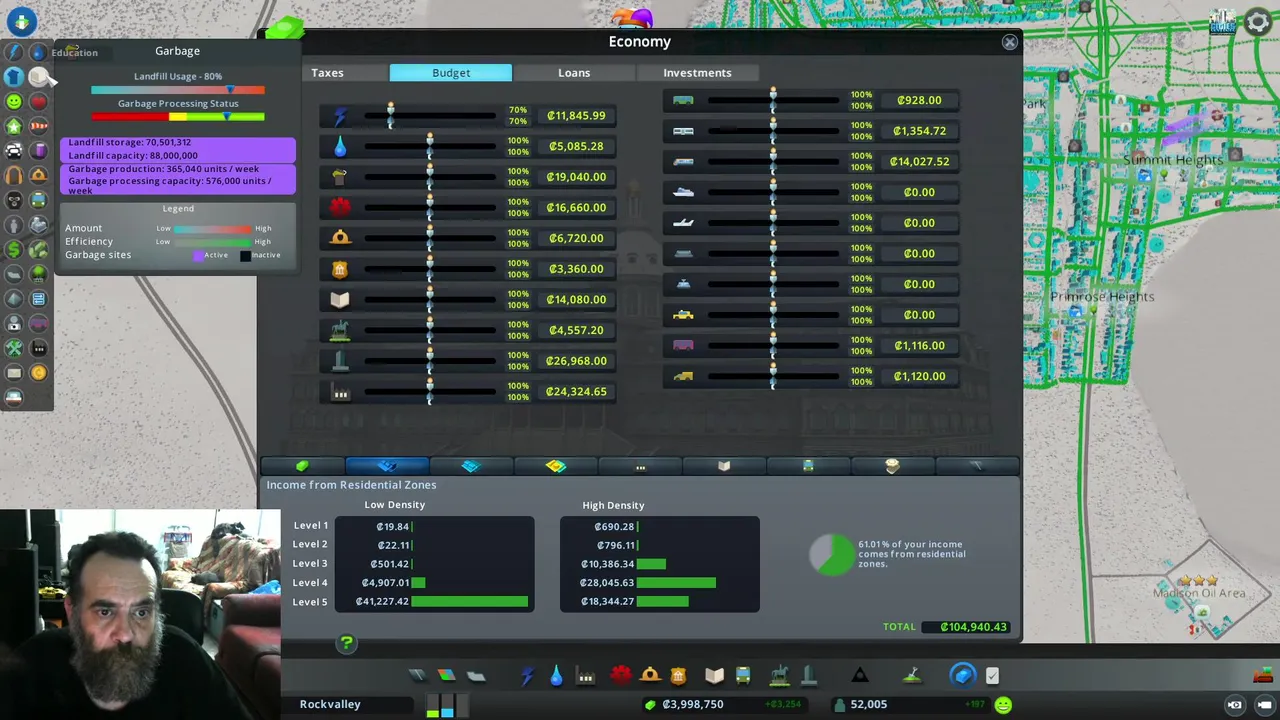Open the Roads build menu
This screenshot has height=720, width=1280.
[417, 676]
